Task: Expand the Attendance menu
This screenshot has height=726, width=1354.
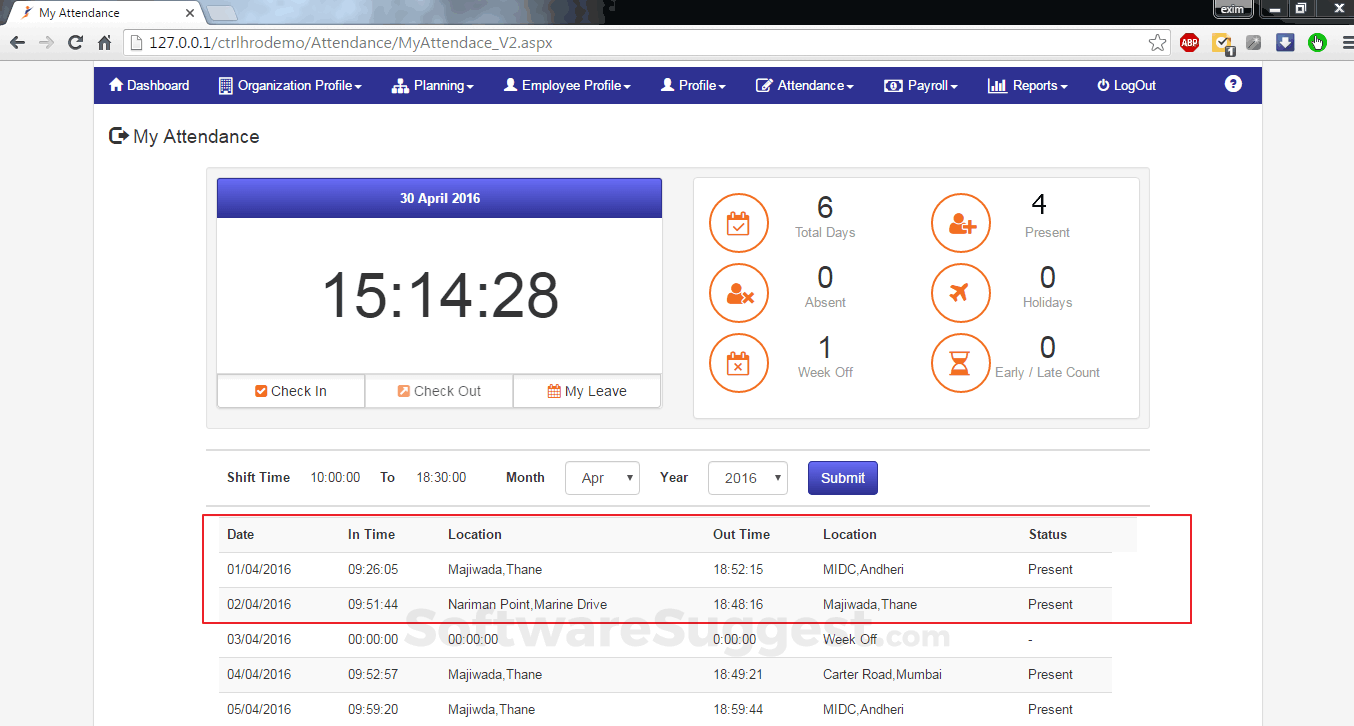Action: 805,86
